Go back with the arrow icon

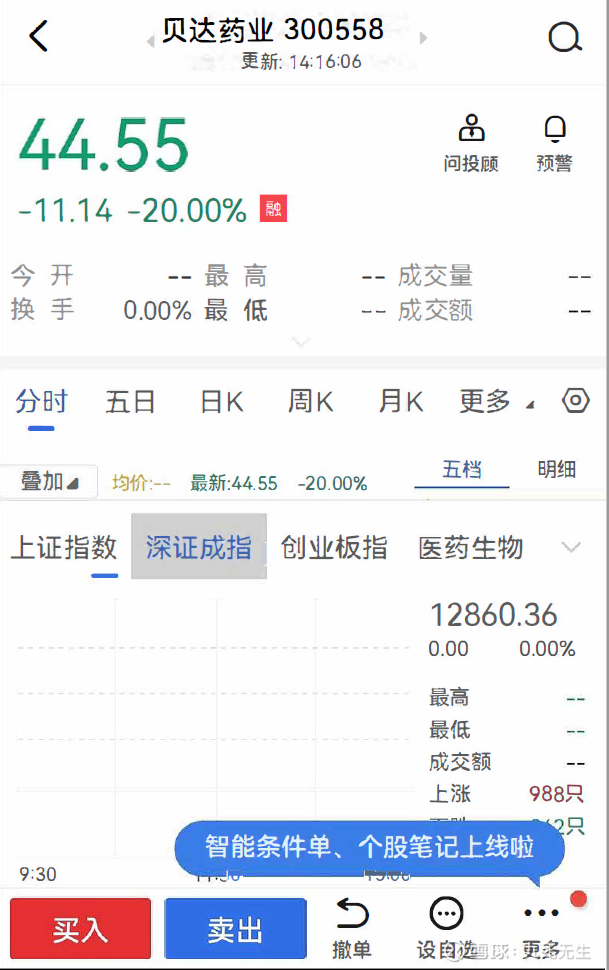38,36
